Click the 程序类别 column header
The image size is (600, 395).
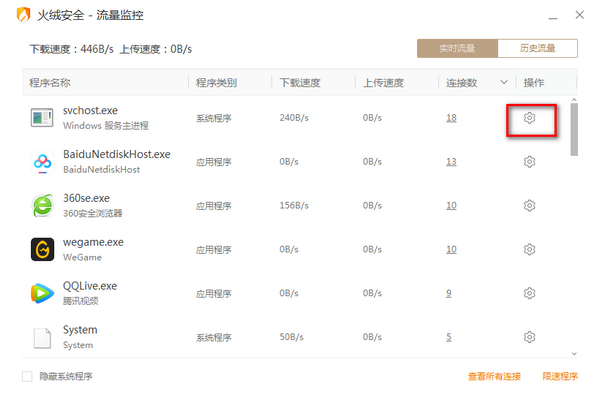click(217, 83)
